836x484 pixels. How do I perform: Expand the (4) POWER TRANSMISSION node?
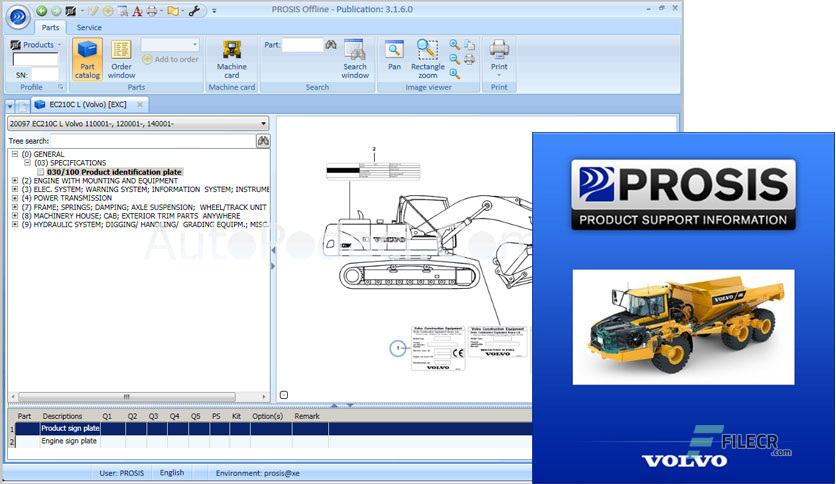pos(14,198)
